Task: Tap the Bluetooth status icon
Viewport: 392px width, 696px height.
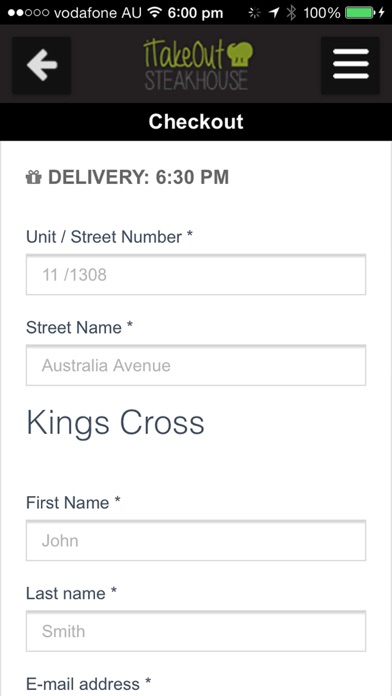Action: (291, 12)
